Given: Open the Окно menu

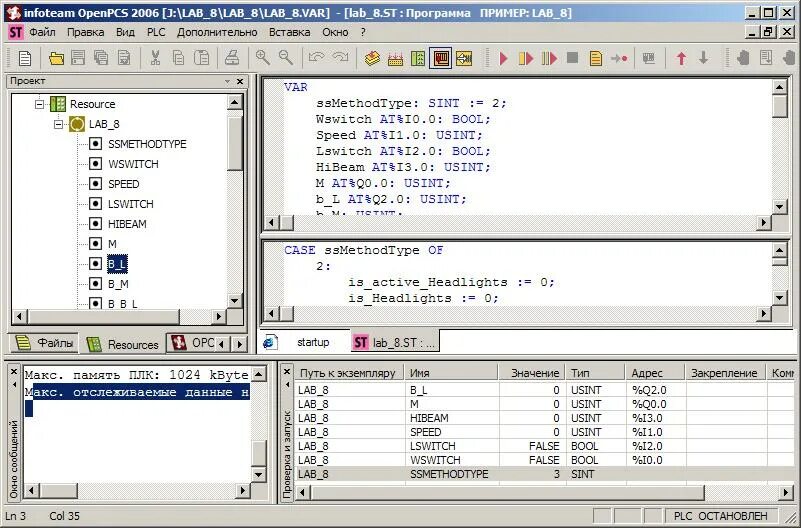Looking at the screenshot, I should point(335,32).
